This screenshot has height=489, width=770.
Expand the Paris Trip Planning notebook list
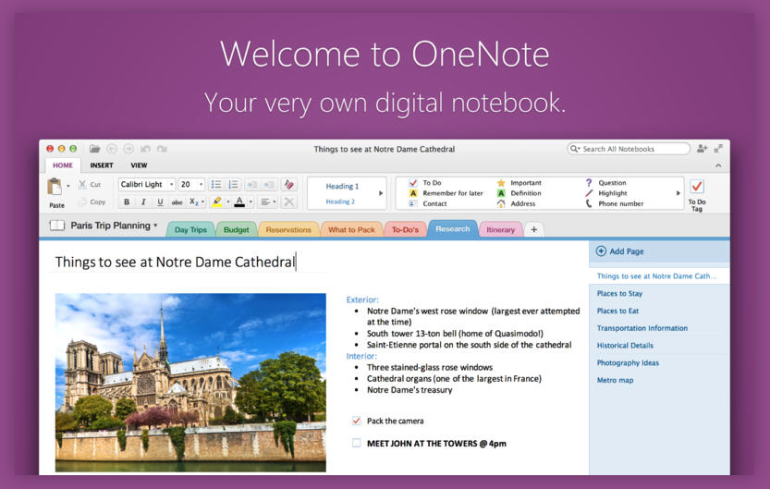(x=155, y=226)
